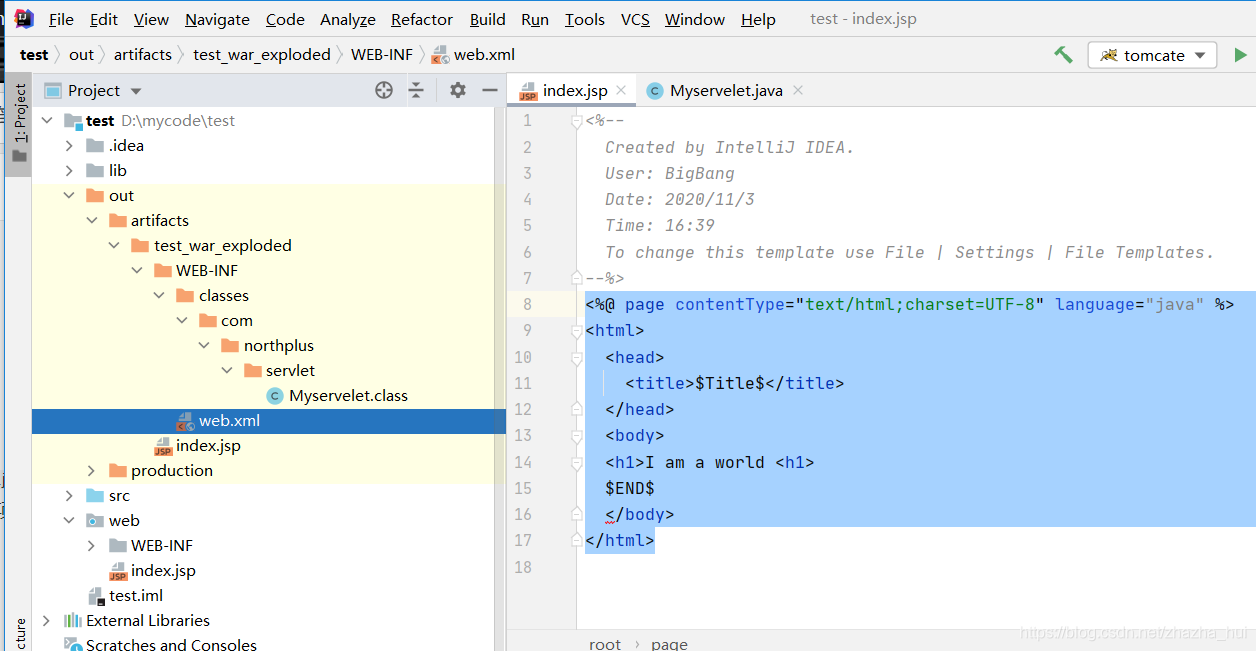Click the IntelliJ IDEA logo icon
Image resolution: width=1256 pixels, height=651 pixels.
[x=24, y=19]
